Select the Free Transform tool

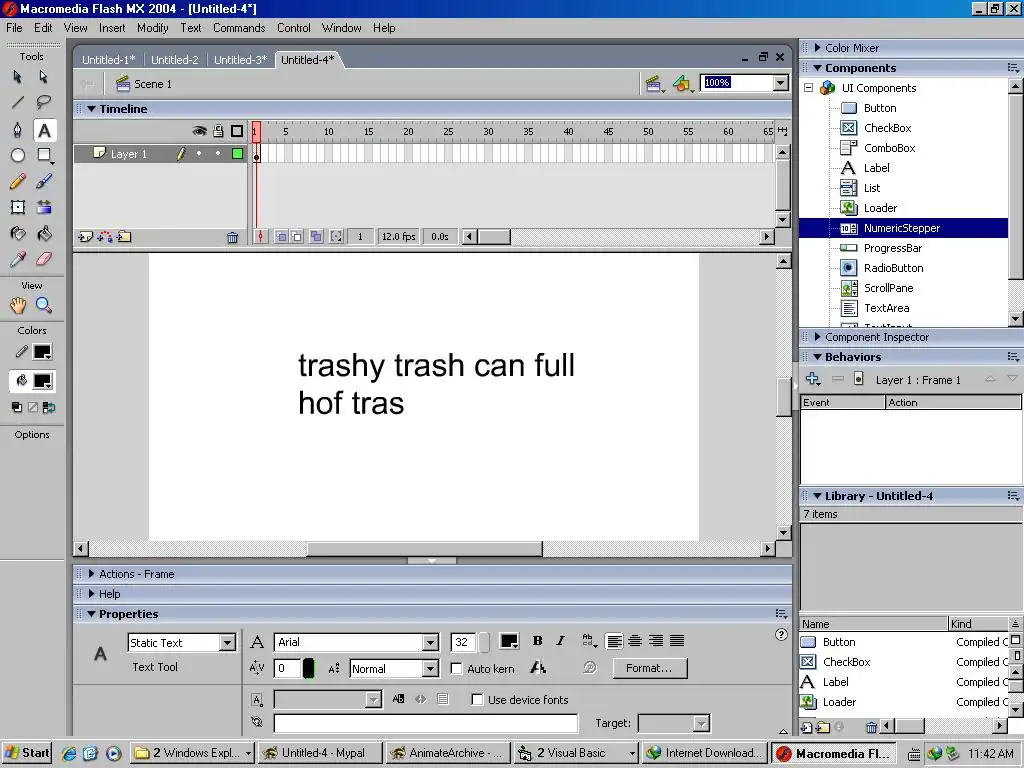pos(18,208)
